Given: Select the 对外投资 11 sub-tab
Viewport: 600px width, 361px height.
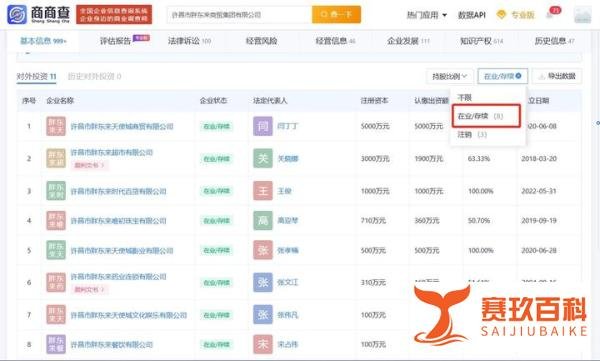Looking at the screenshot, I should coord(36,76).
